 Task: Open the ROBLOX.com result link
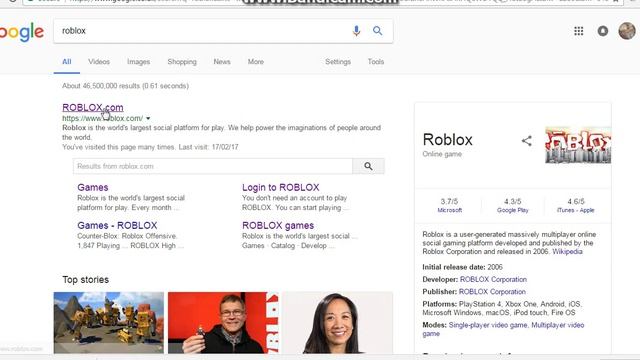coord(93,107)
